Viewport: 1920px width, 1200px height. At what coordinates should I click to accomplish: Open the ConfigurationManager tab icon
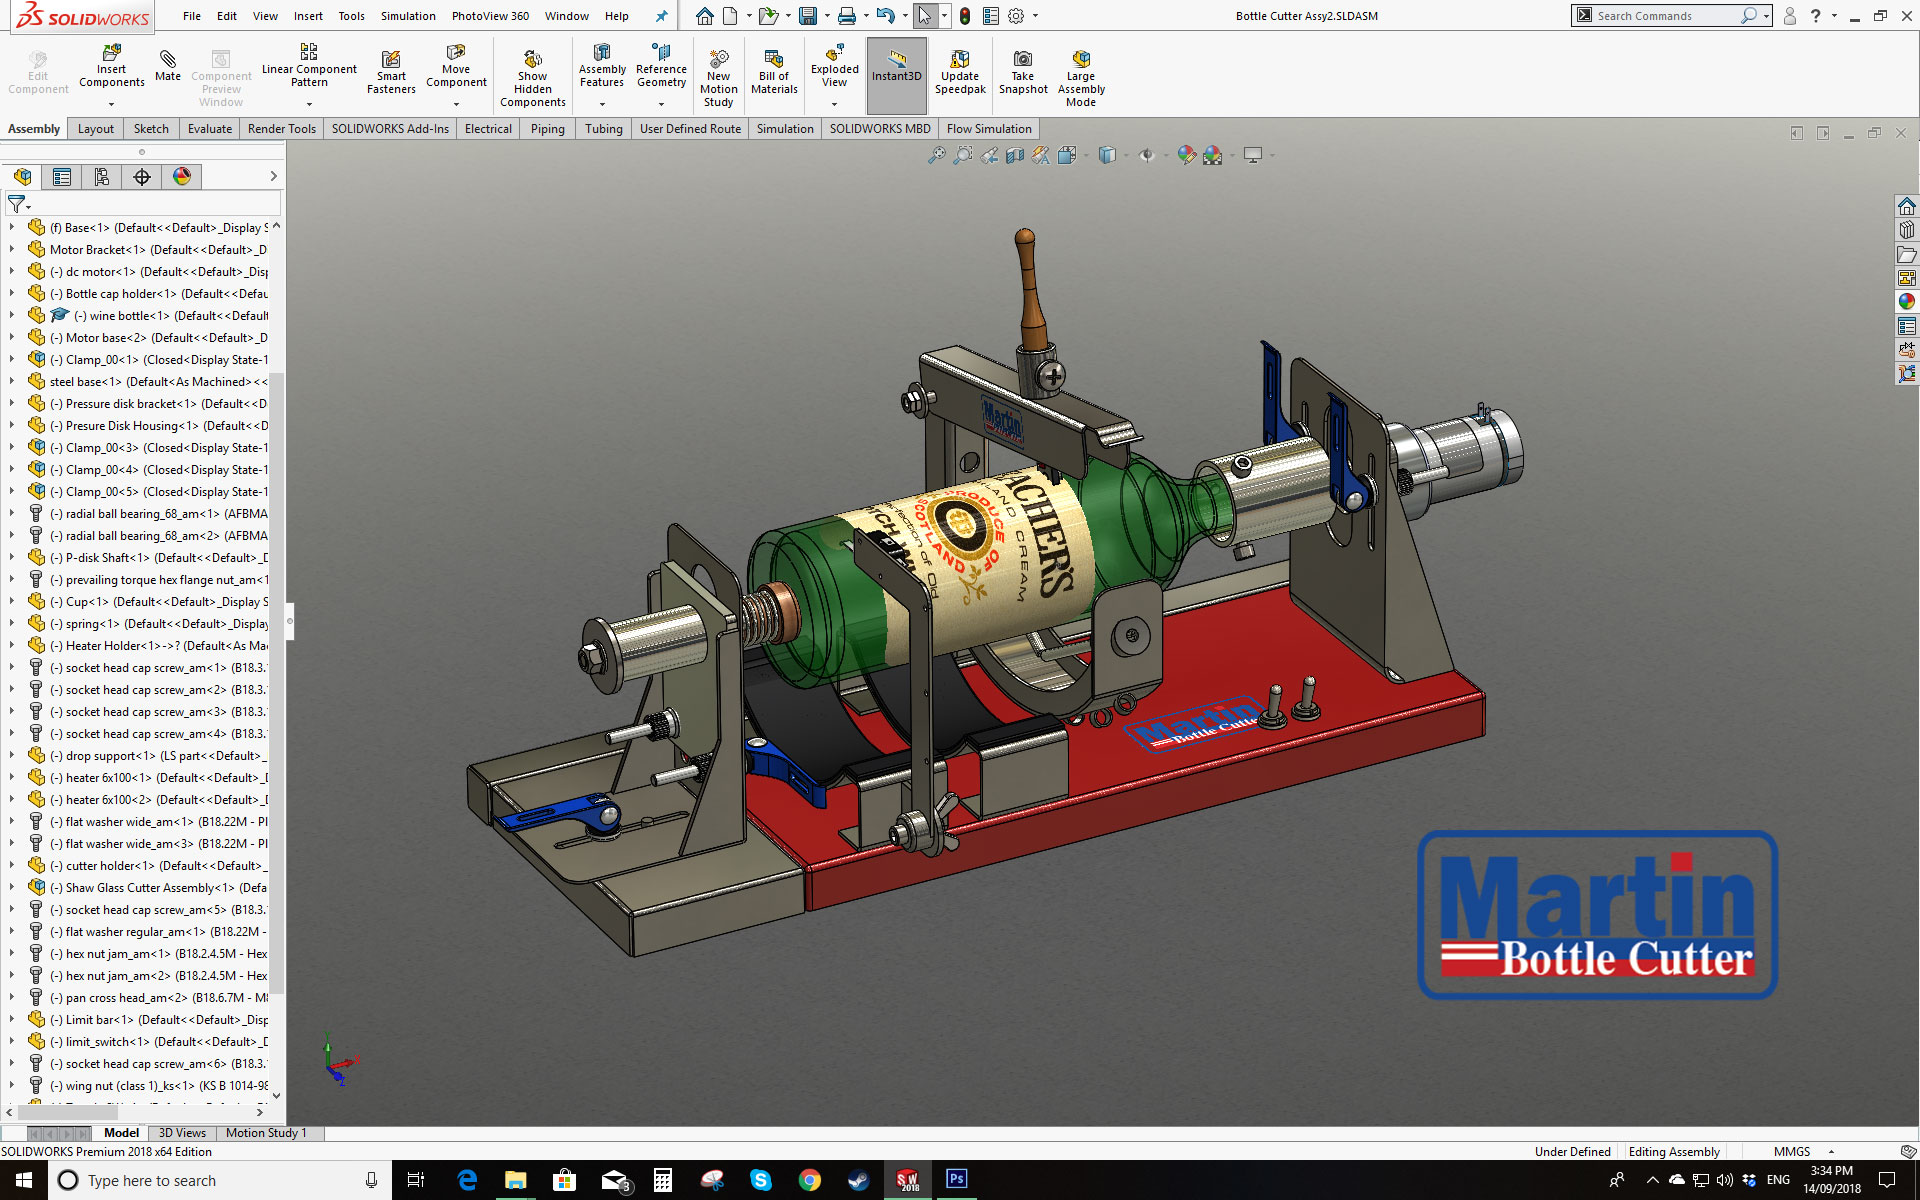(102, 177)
